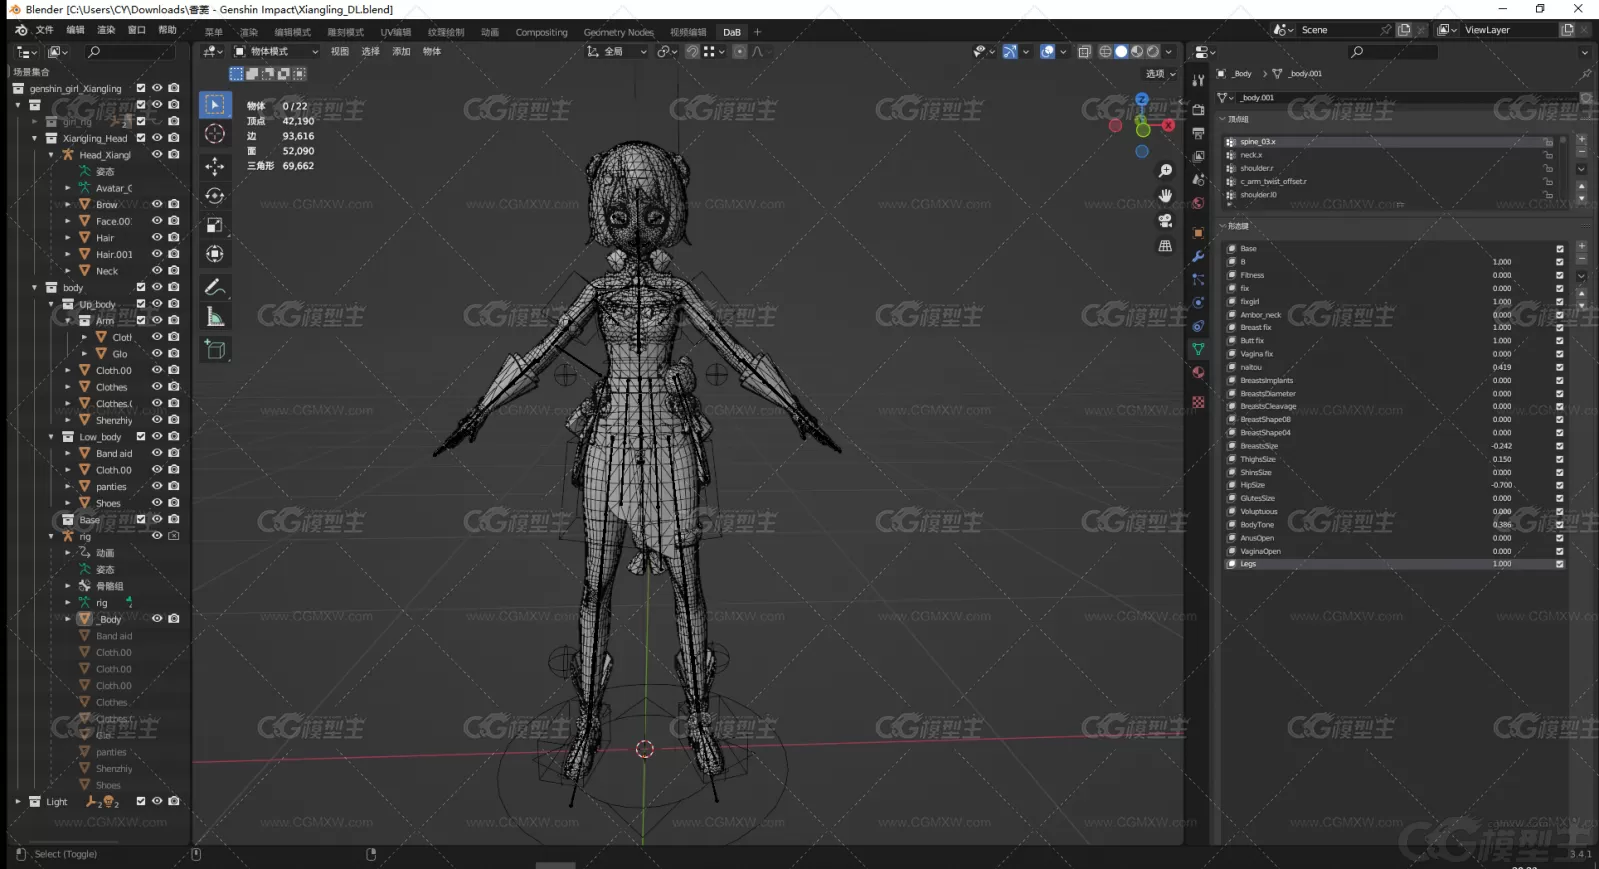
Task: Switch to the Compositing workspace tab
Action: tap(541, 32)
